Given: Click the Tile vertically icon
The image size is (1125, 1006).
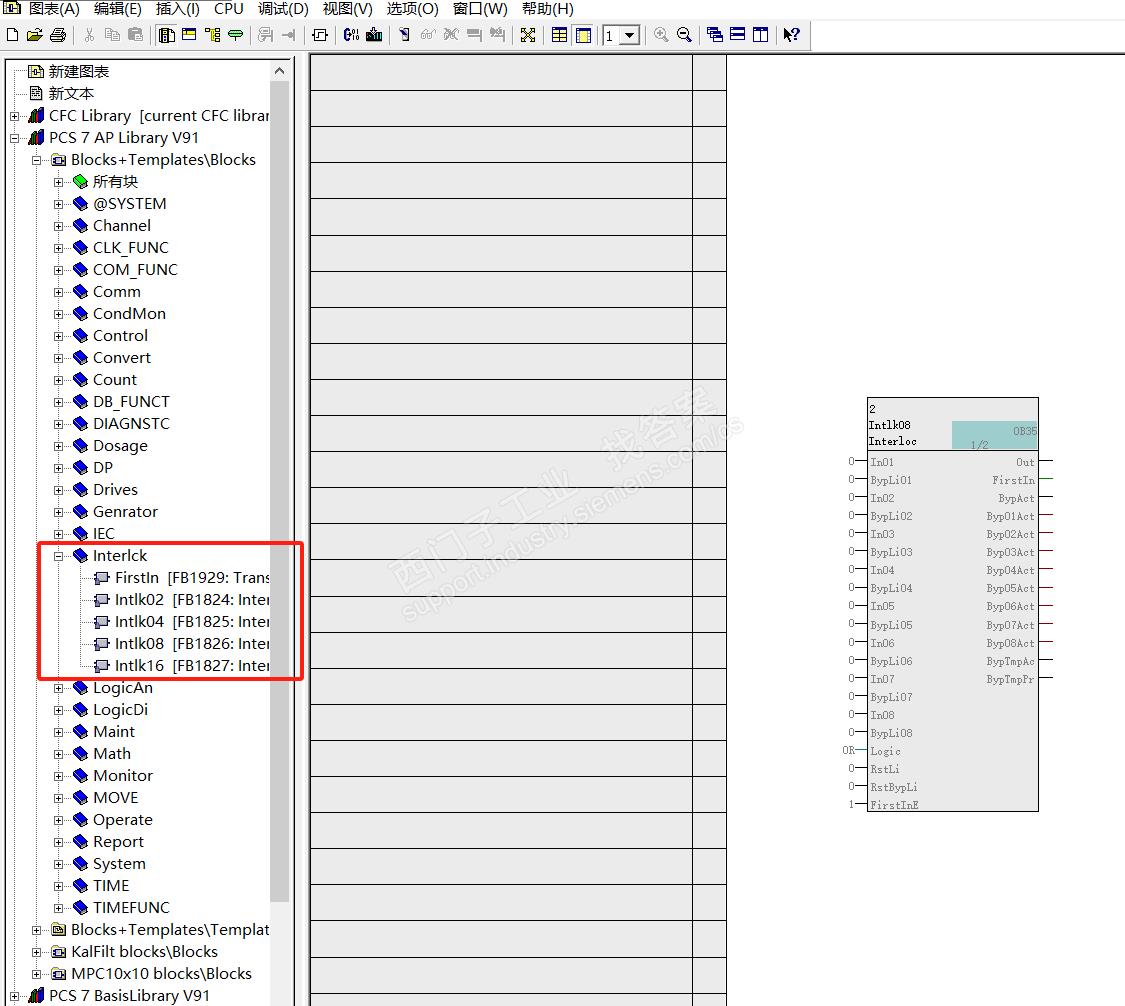Looking at the screenshot, I should [761, 34].
